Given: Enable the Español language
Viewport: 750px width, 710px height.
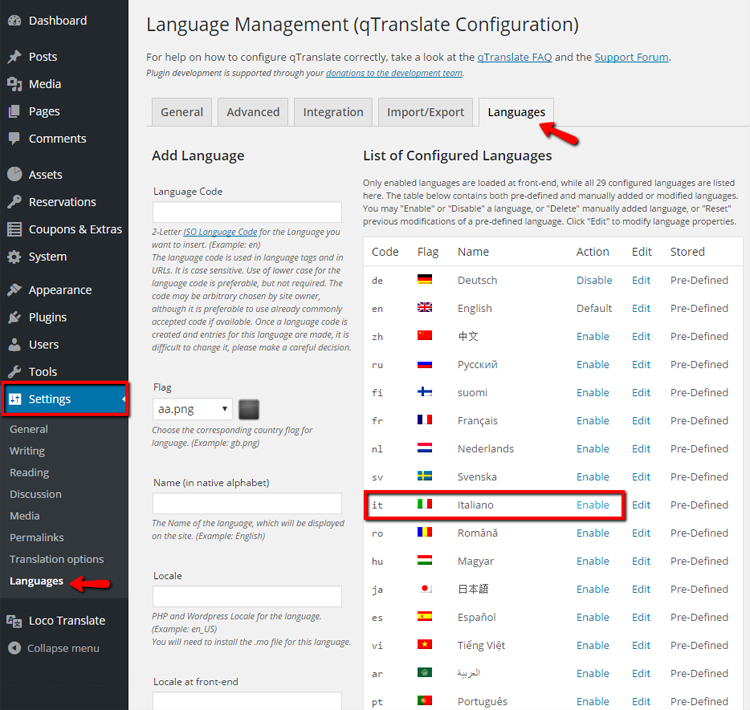Looking at the screenshot, I should [593, 617].
